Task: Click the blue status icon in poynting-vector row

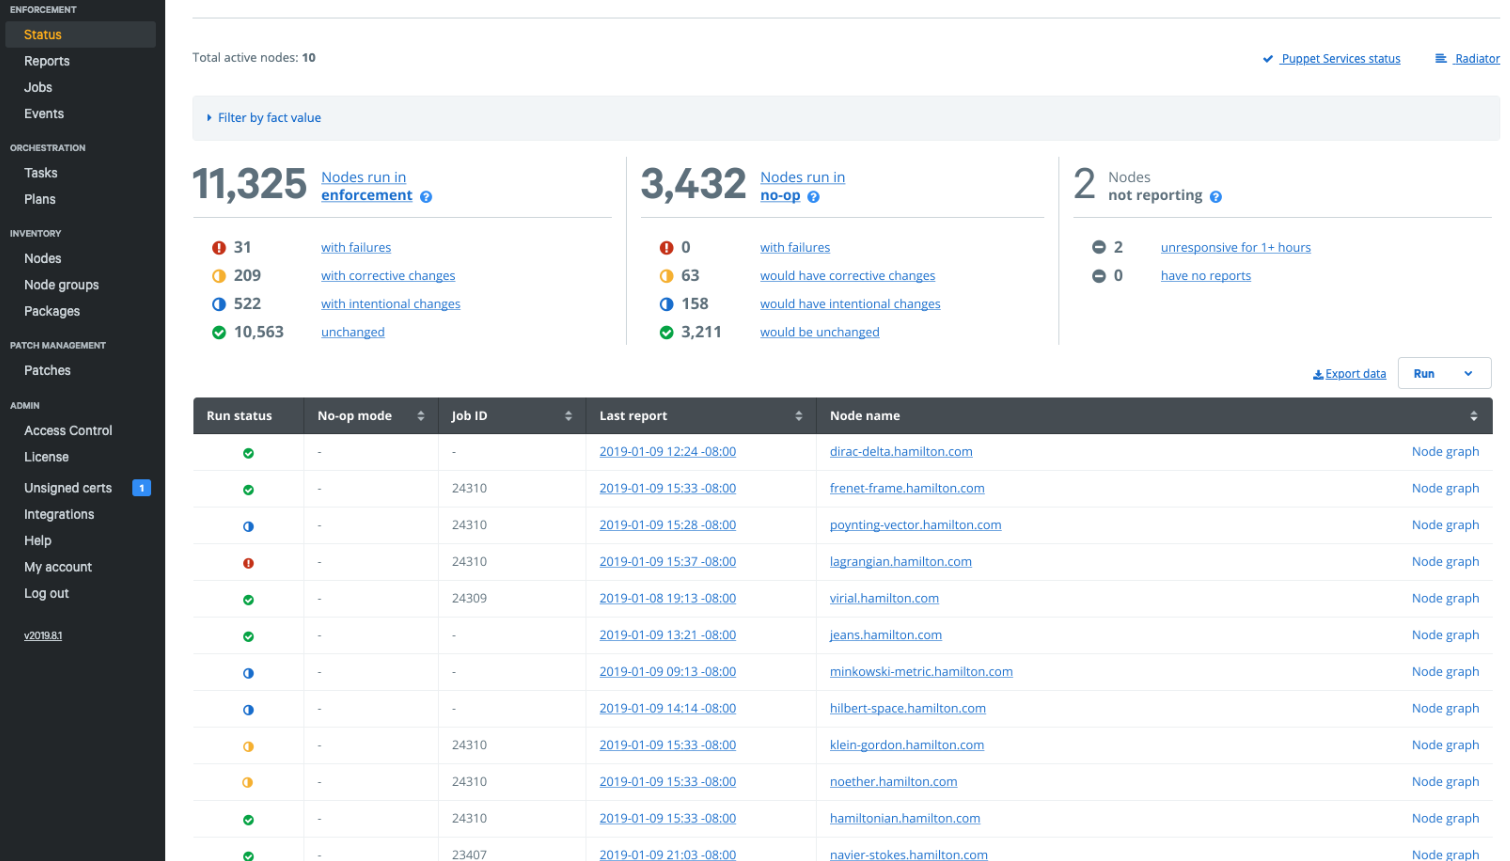Action: coord(248,526)
